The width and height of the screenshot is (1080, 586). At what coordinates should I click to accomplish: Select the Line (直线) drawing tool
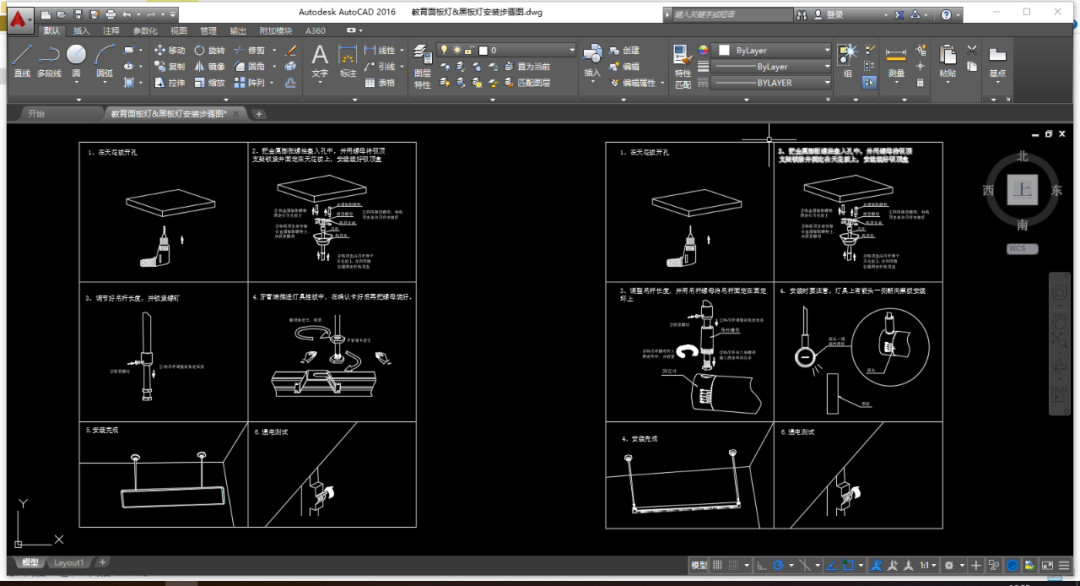22,59
